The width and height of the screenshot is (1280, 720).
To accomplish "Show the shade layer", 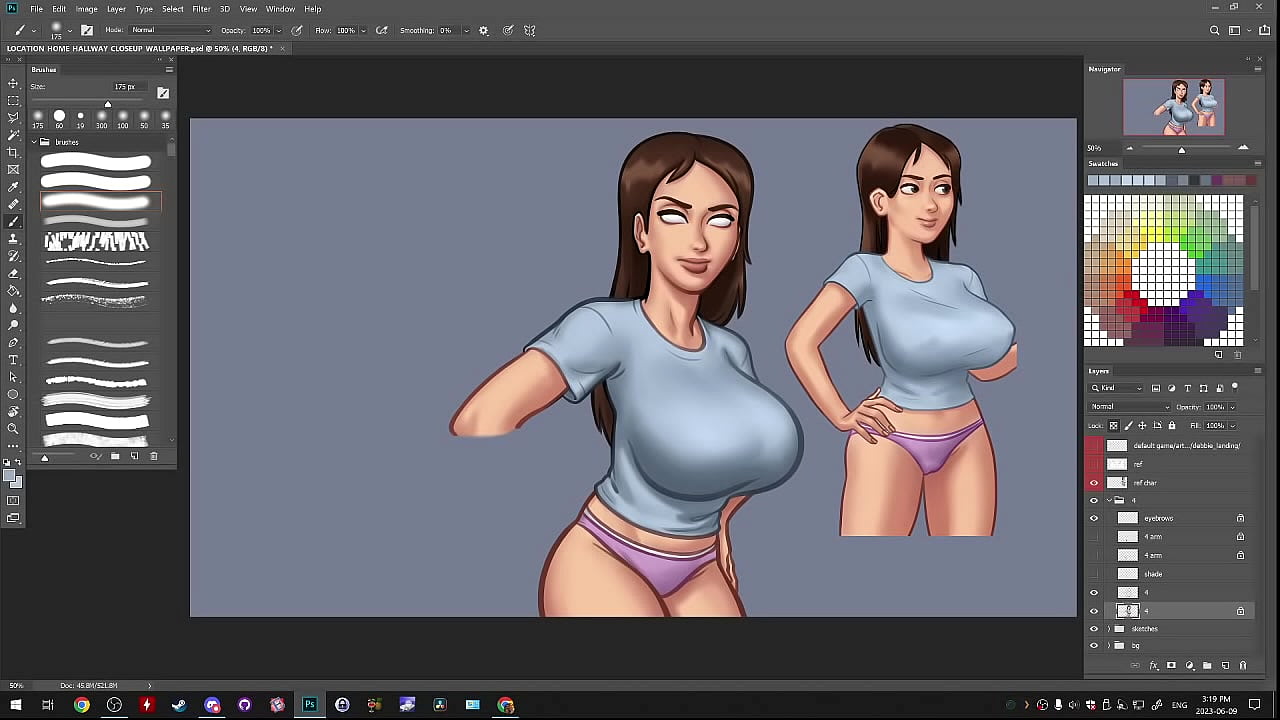I will click(1093, 574).
